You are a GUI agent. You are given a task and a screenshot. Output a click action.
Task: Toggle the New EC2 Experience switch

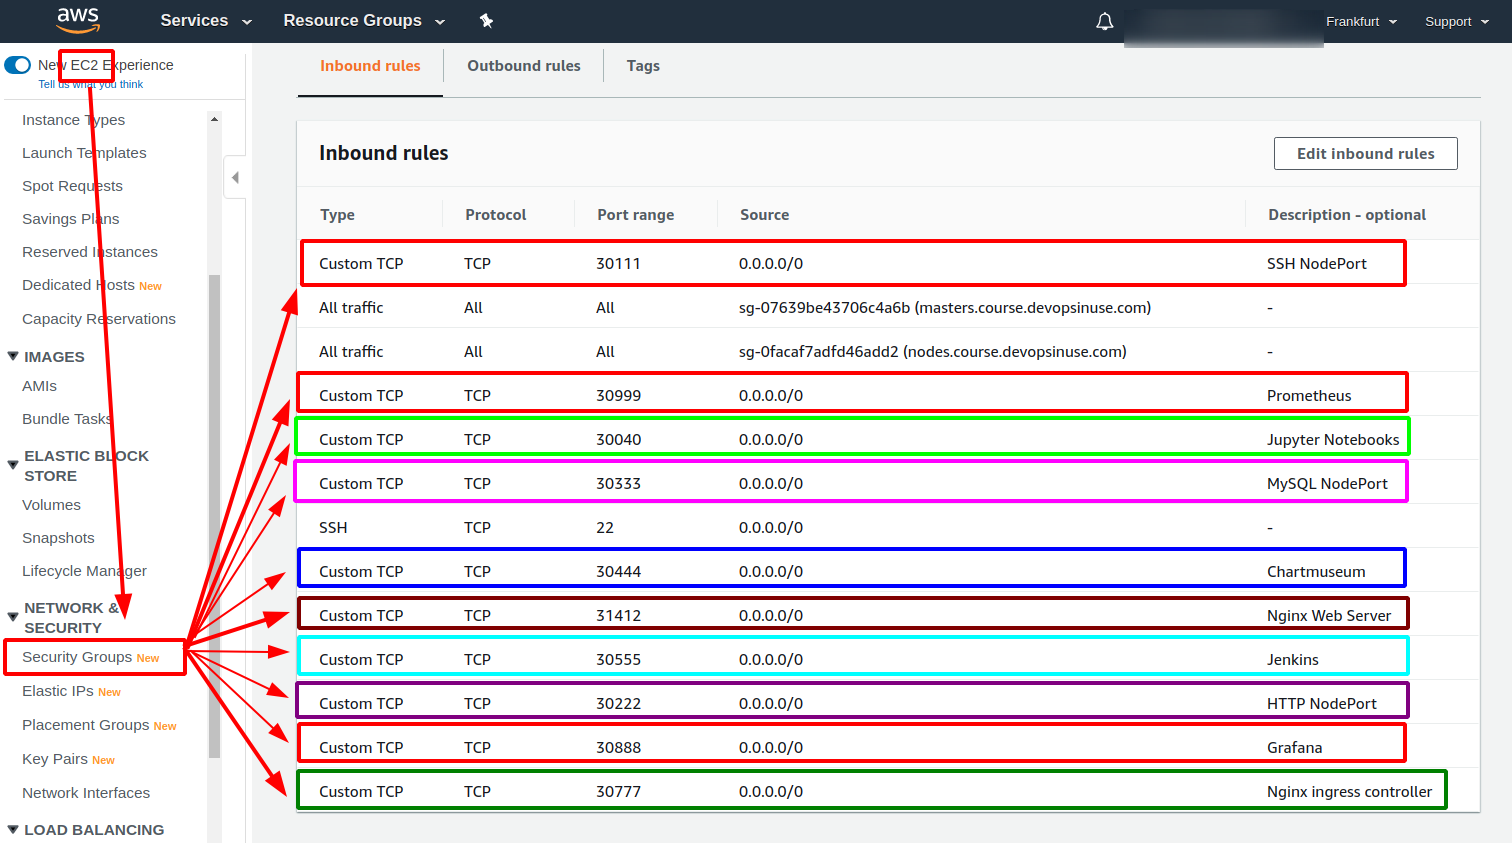coord(18,65)
